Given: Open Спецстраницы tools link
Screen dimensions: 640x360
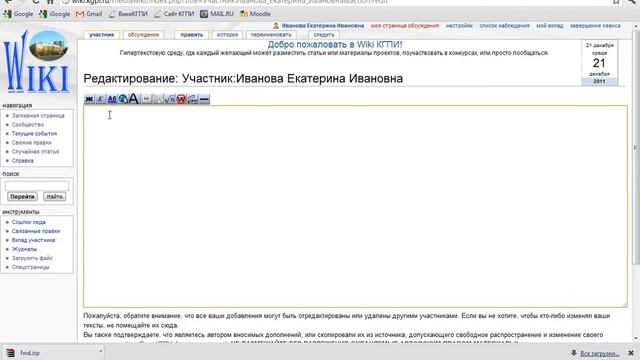Looking at the screenshot, I should [30, 267].
